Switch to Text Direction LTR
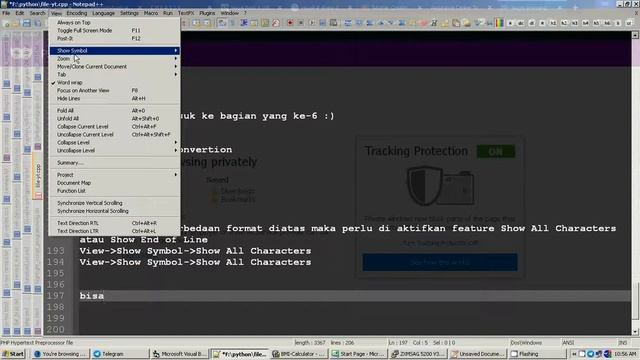 [114, 231]
